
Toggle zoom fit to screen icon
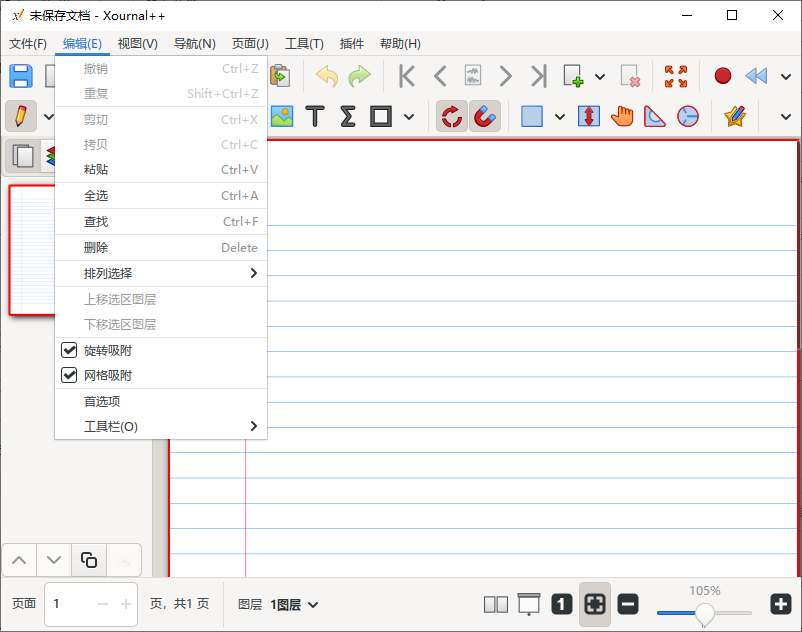[x=595, y=604]
